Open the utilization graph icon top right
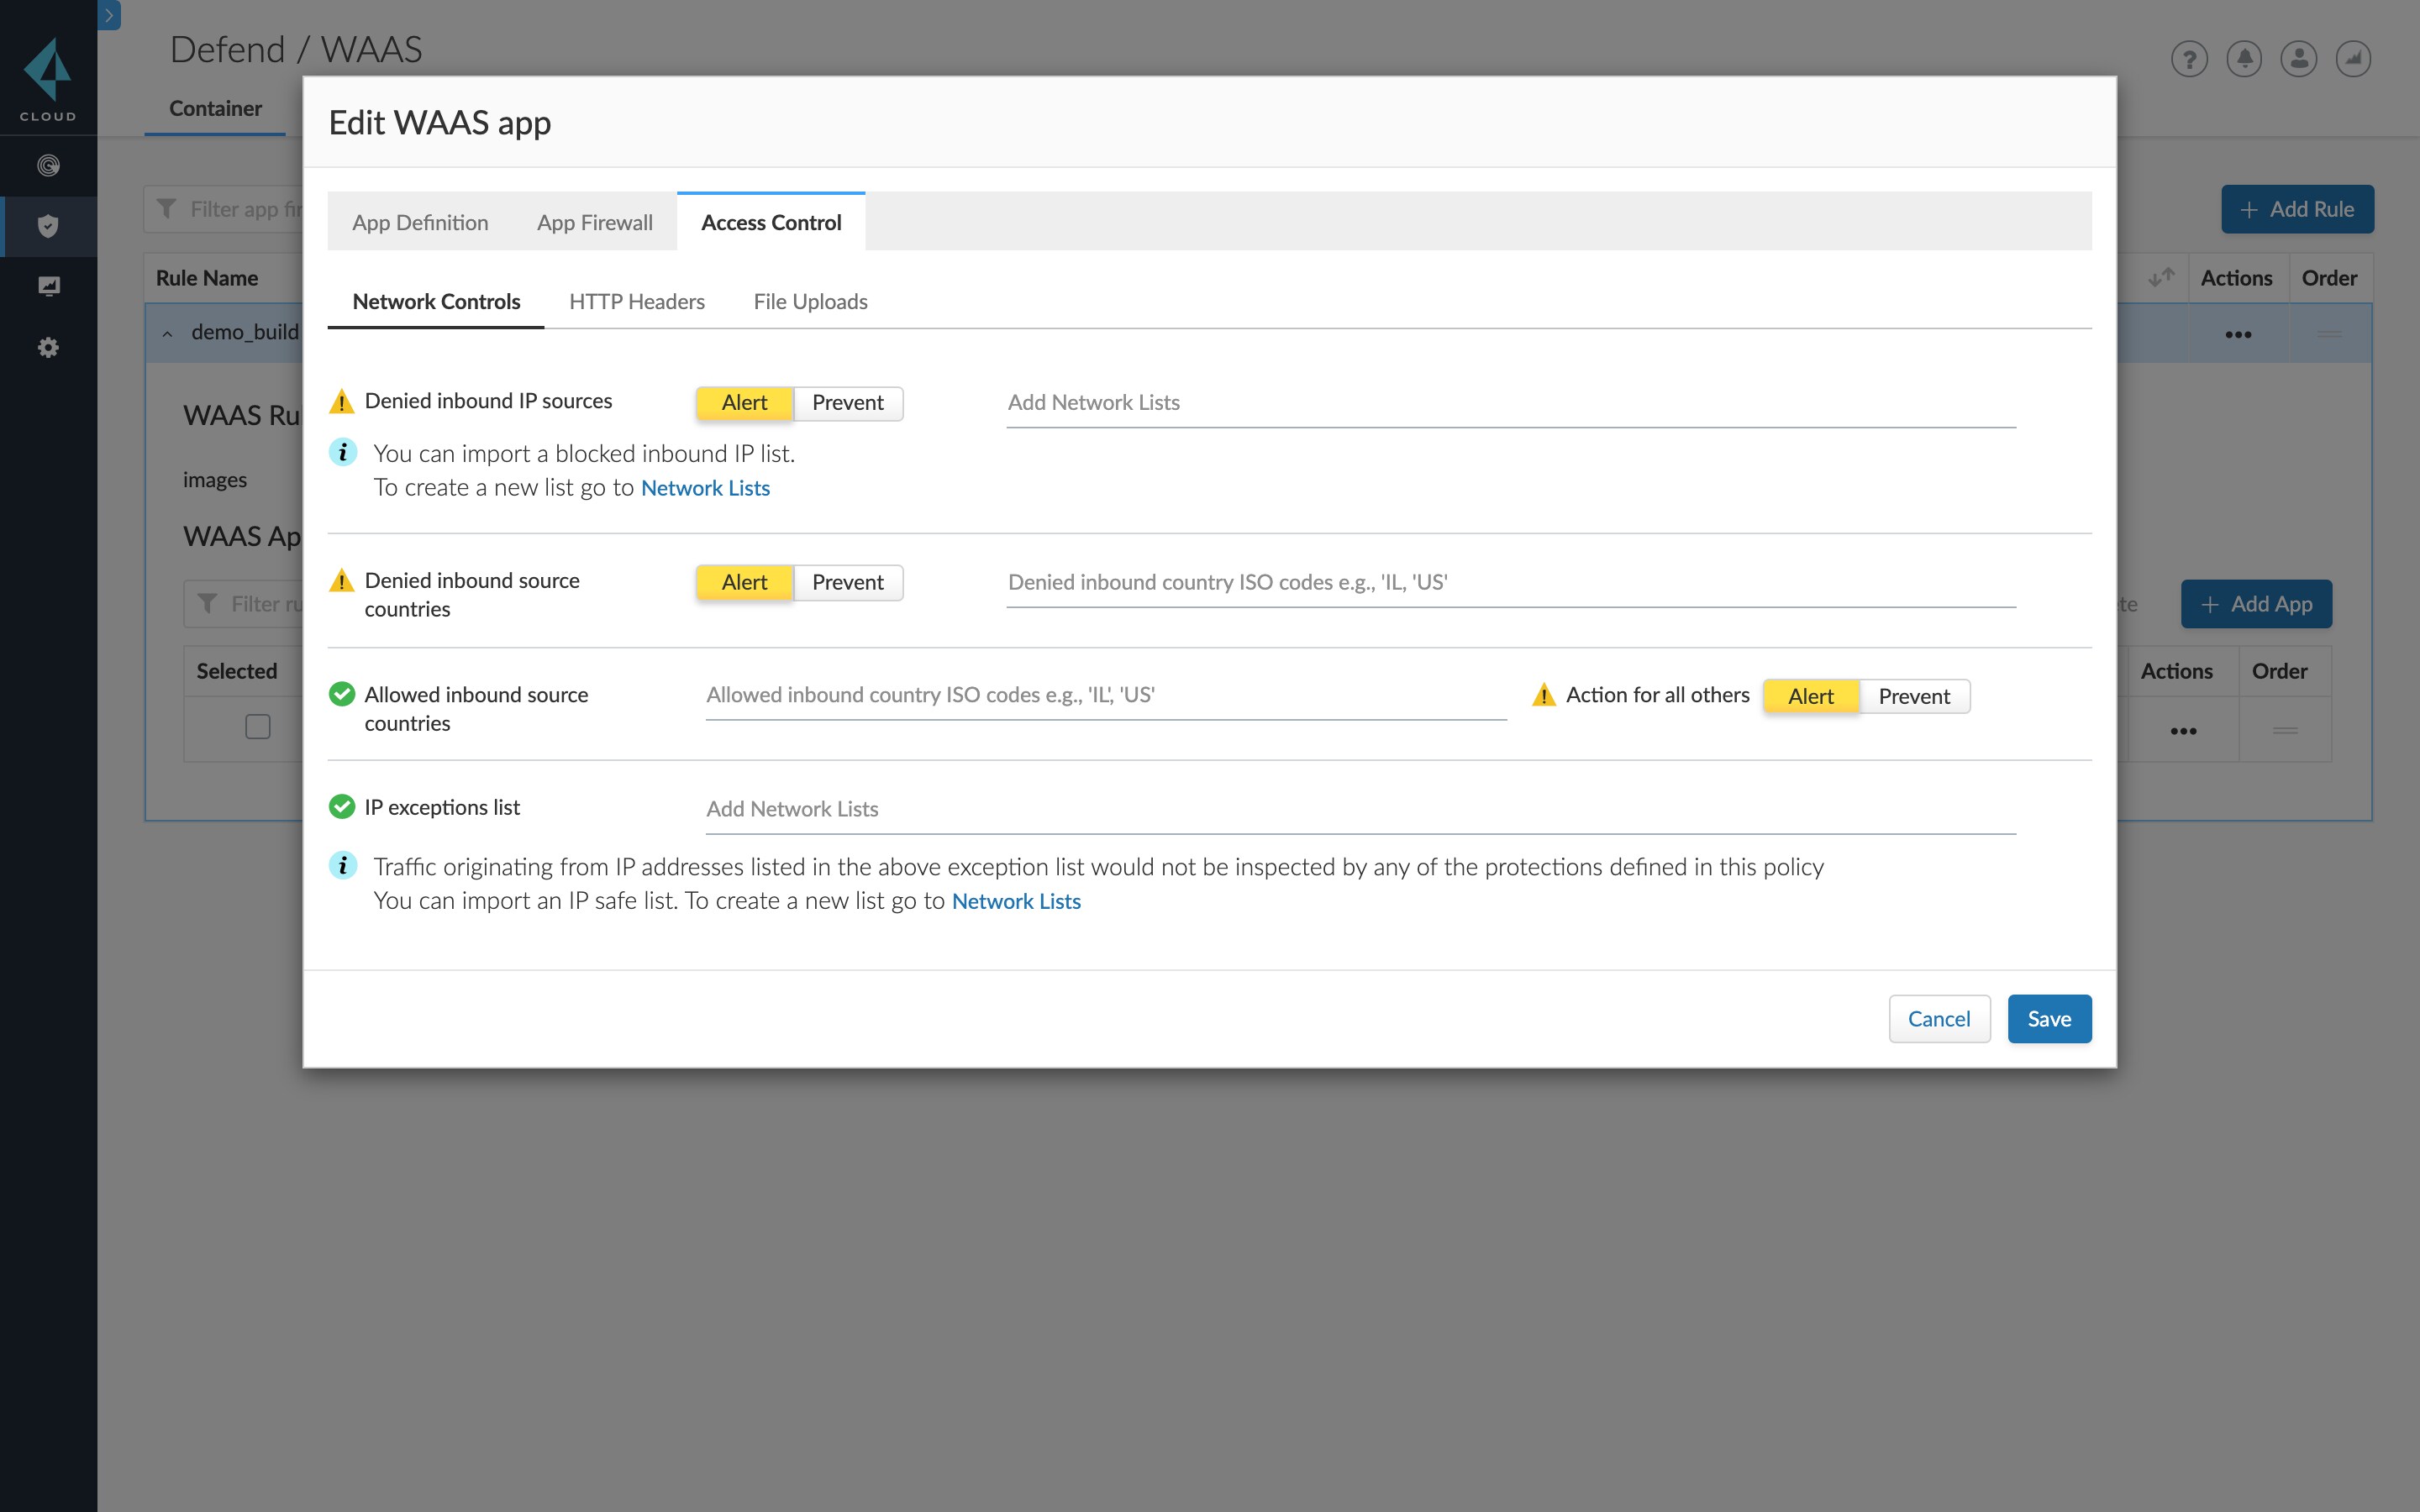 2353,58
